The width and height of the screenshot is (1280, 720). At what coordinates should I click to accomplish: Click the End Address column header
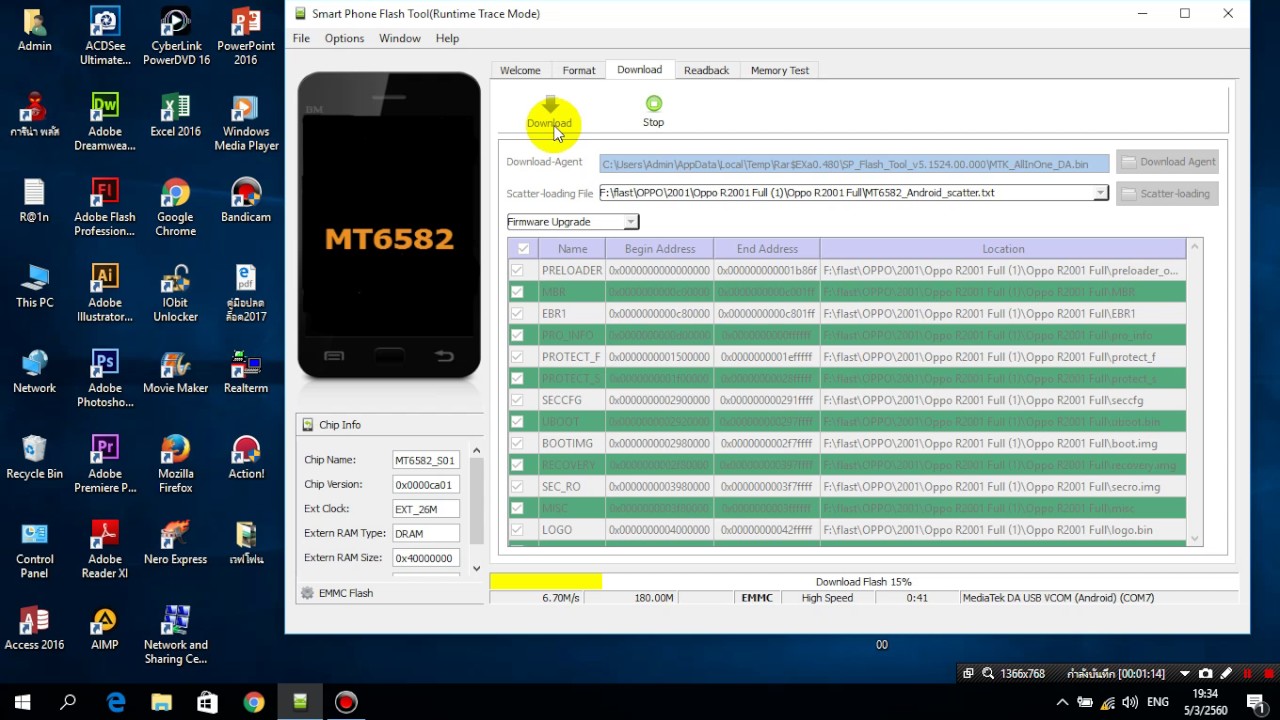click(x=767, y=248)
